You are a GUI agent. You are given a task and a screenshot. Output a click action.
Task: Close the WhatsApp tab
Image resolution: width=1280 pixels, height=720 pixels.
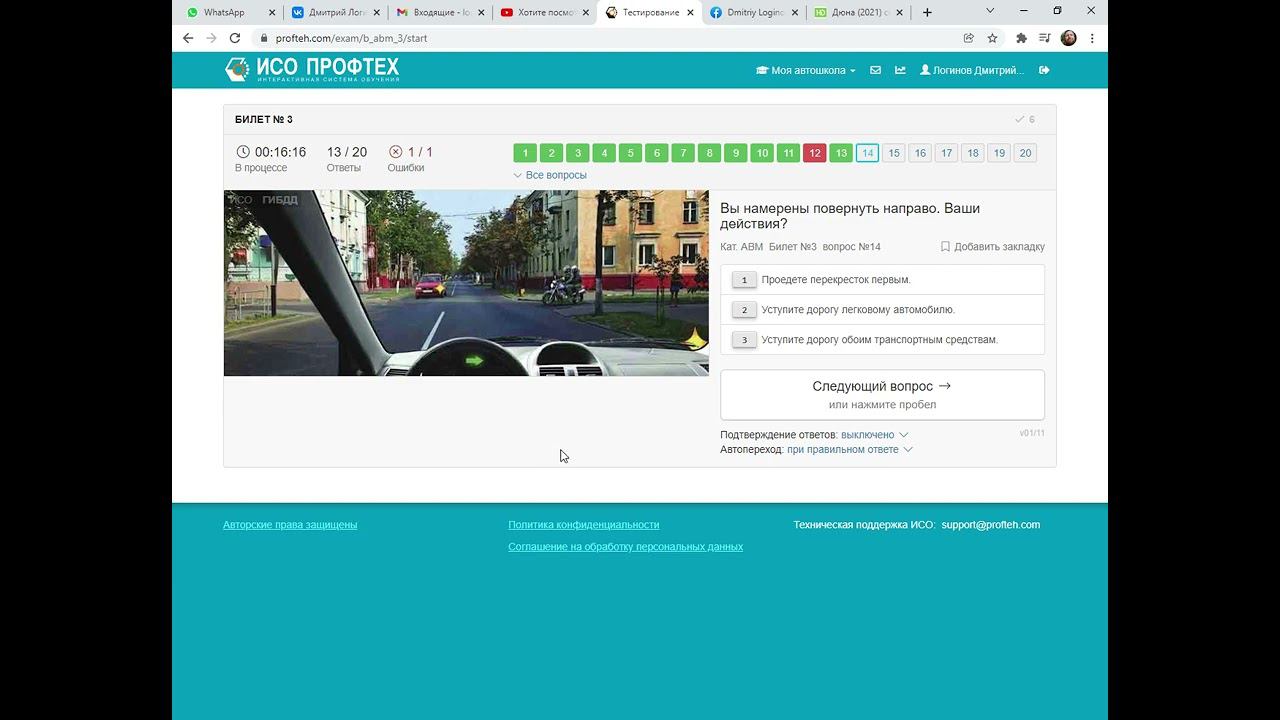point(272,12)
